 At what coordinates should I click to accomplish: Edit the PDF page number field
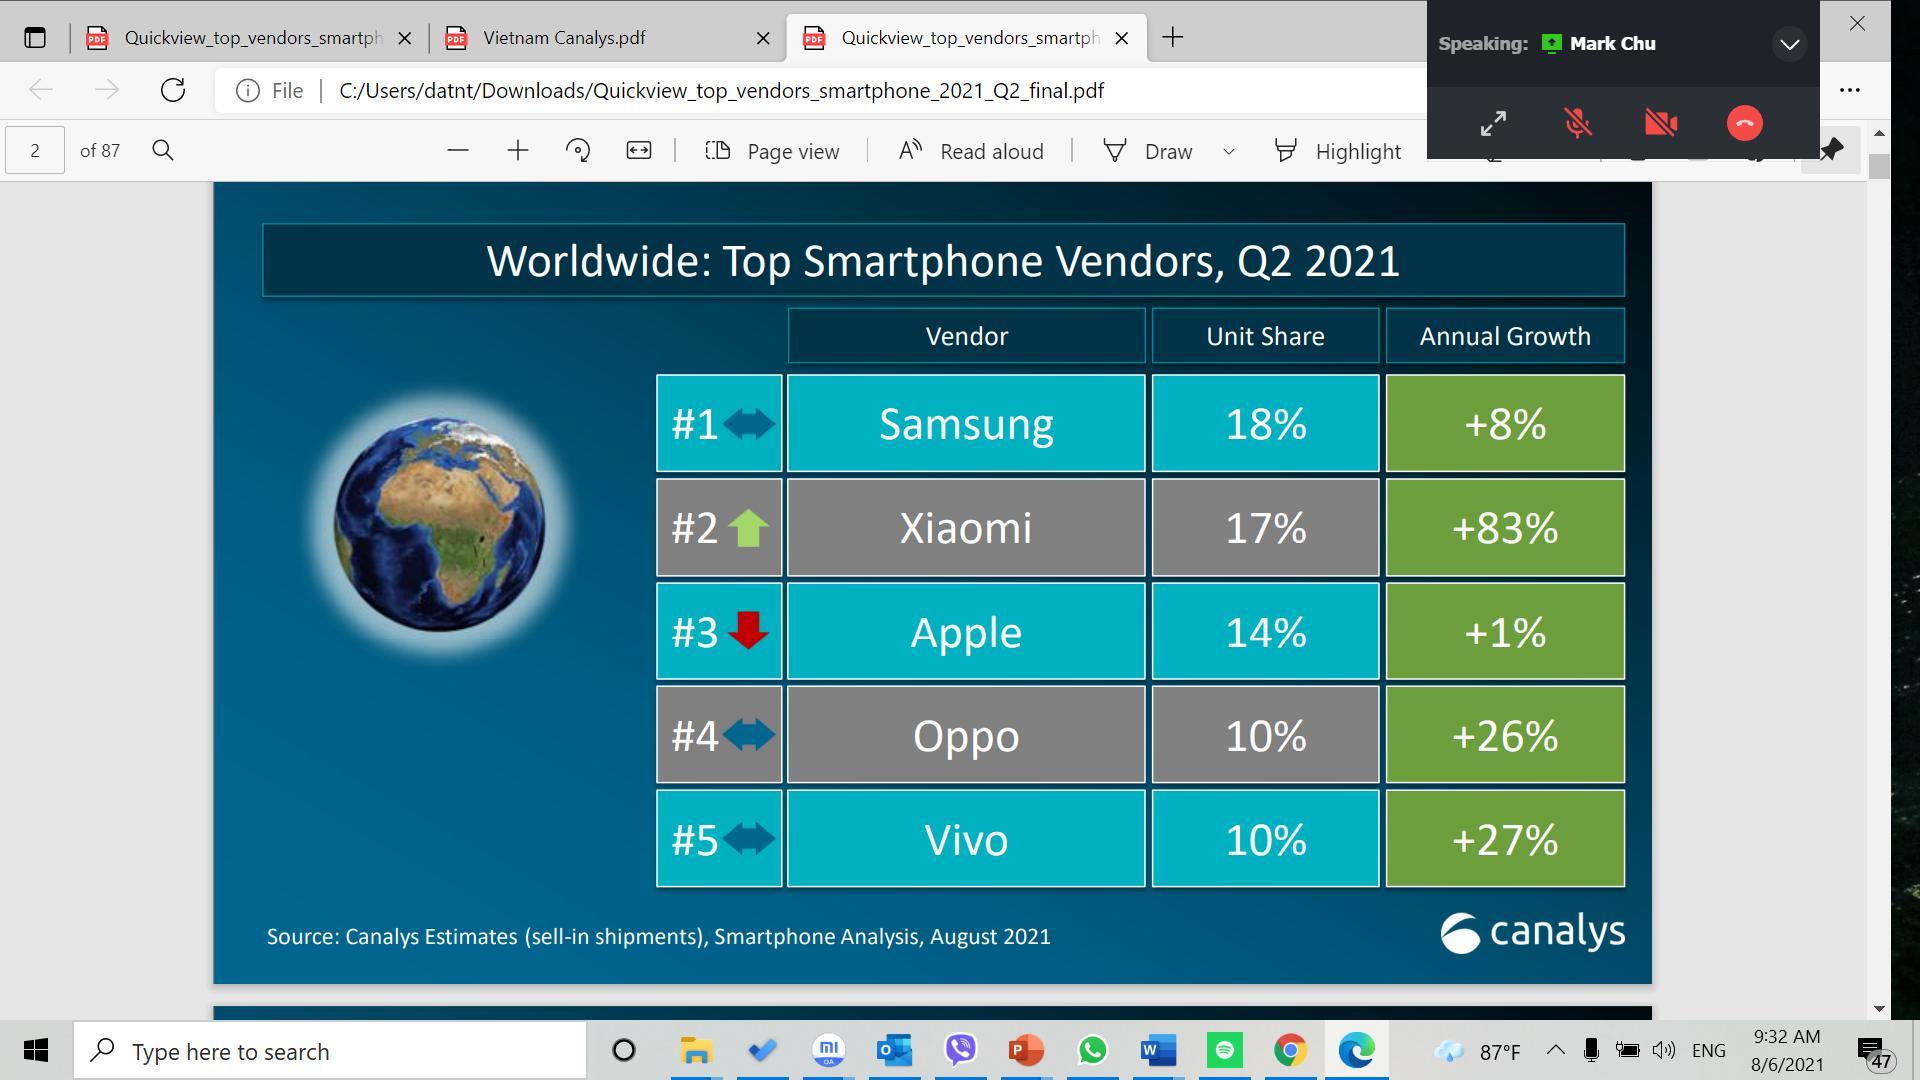tap(35, 150)
